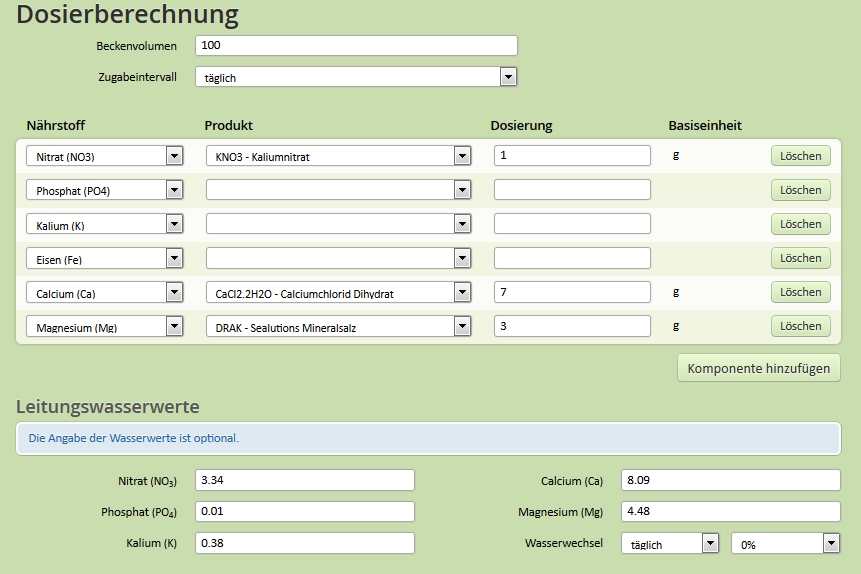The height and width of the screenshot is (574, 861).
Task: Open the empty product dropdown for Phosphat
Action: [339, 190]
